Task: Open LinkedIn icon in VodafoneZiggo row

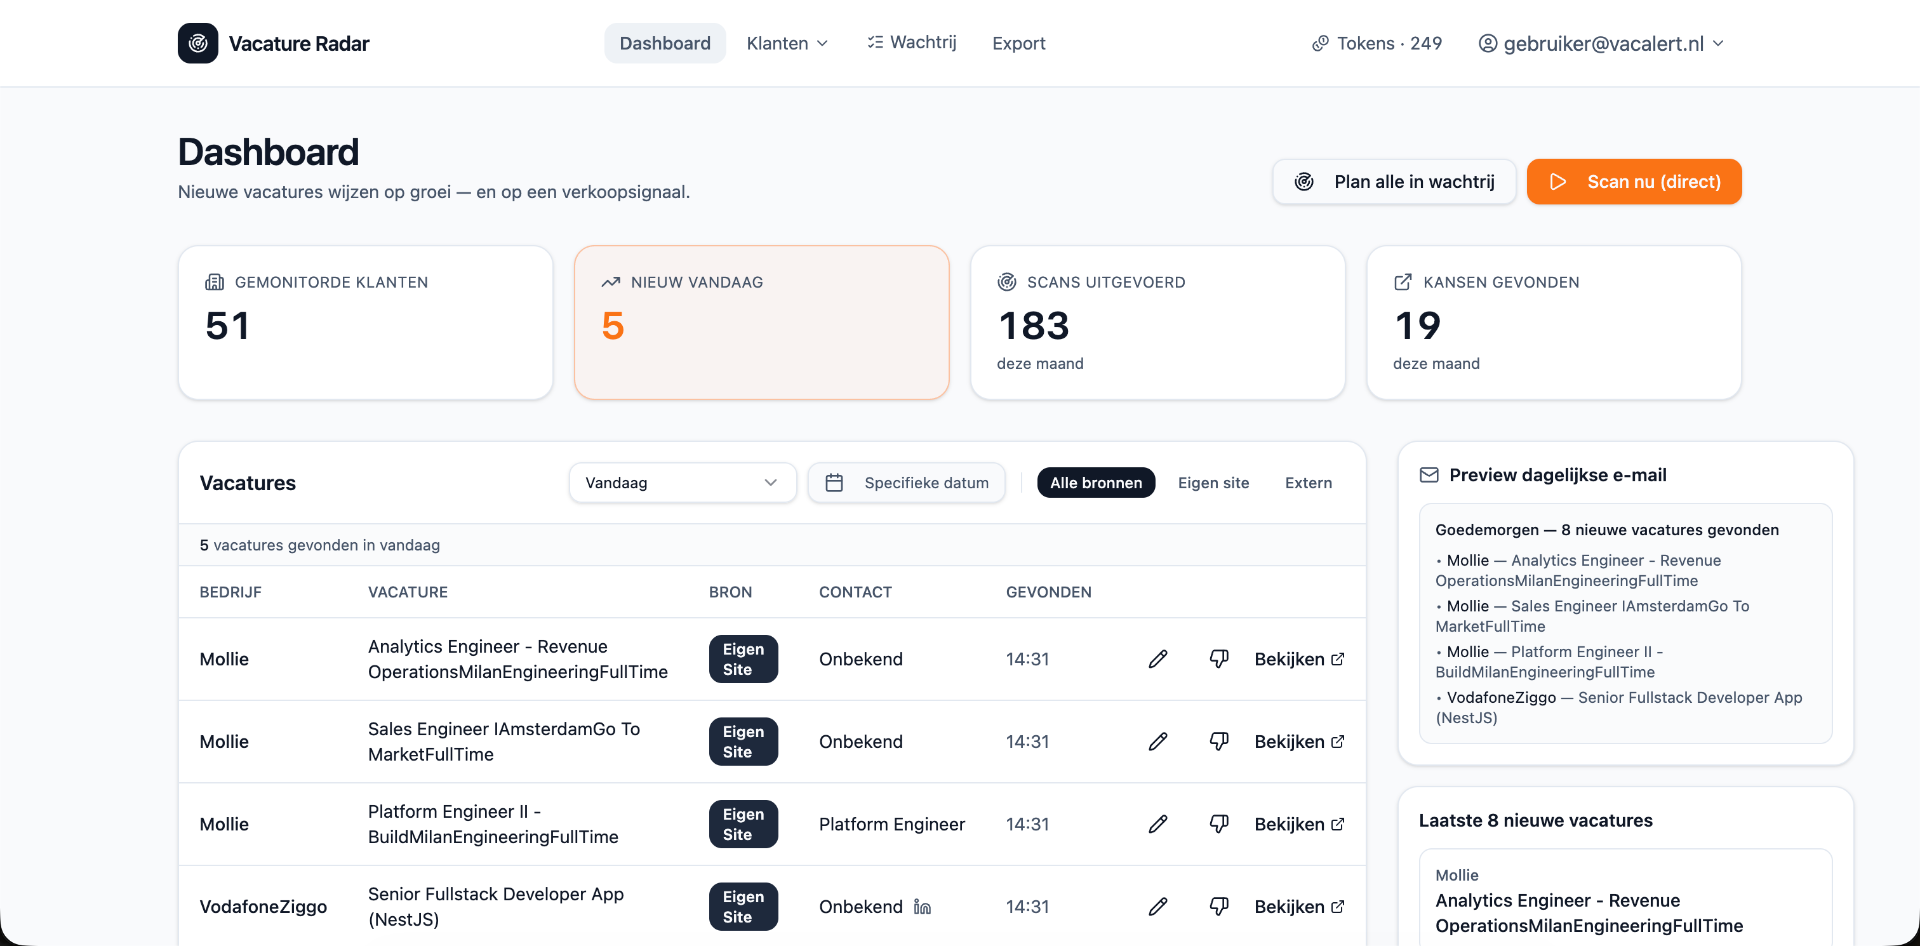Action: tap(922, 907)
